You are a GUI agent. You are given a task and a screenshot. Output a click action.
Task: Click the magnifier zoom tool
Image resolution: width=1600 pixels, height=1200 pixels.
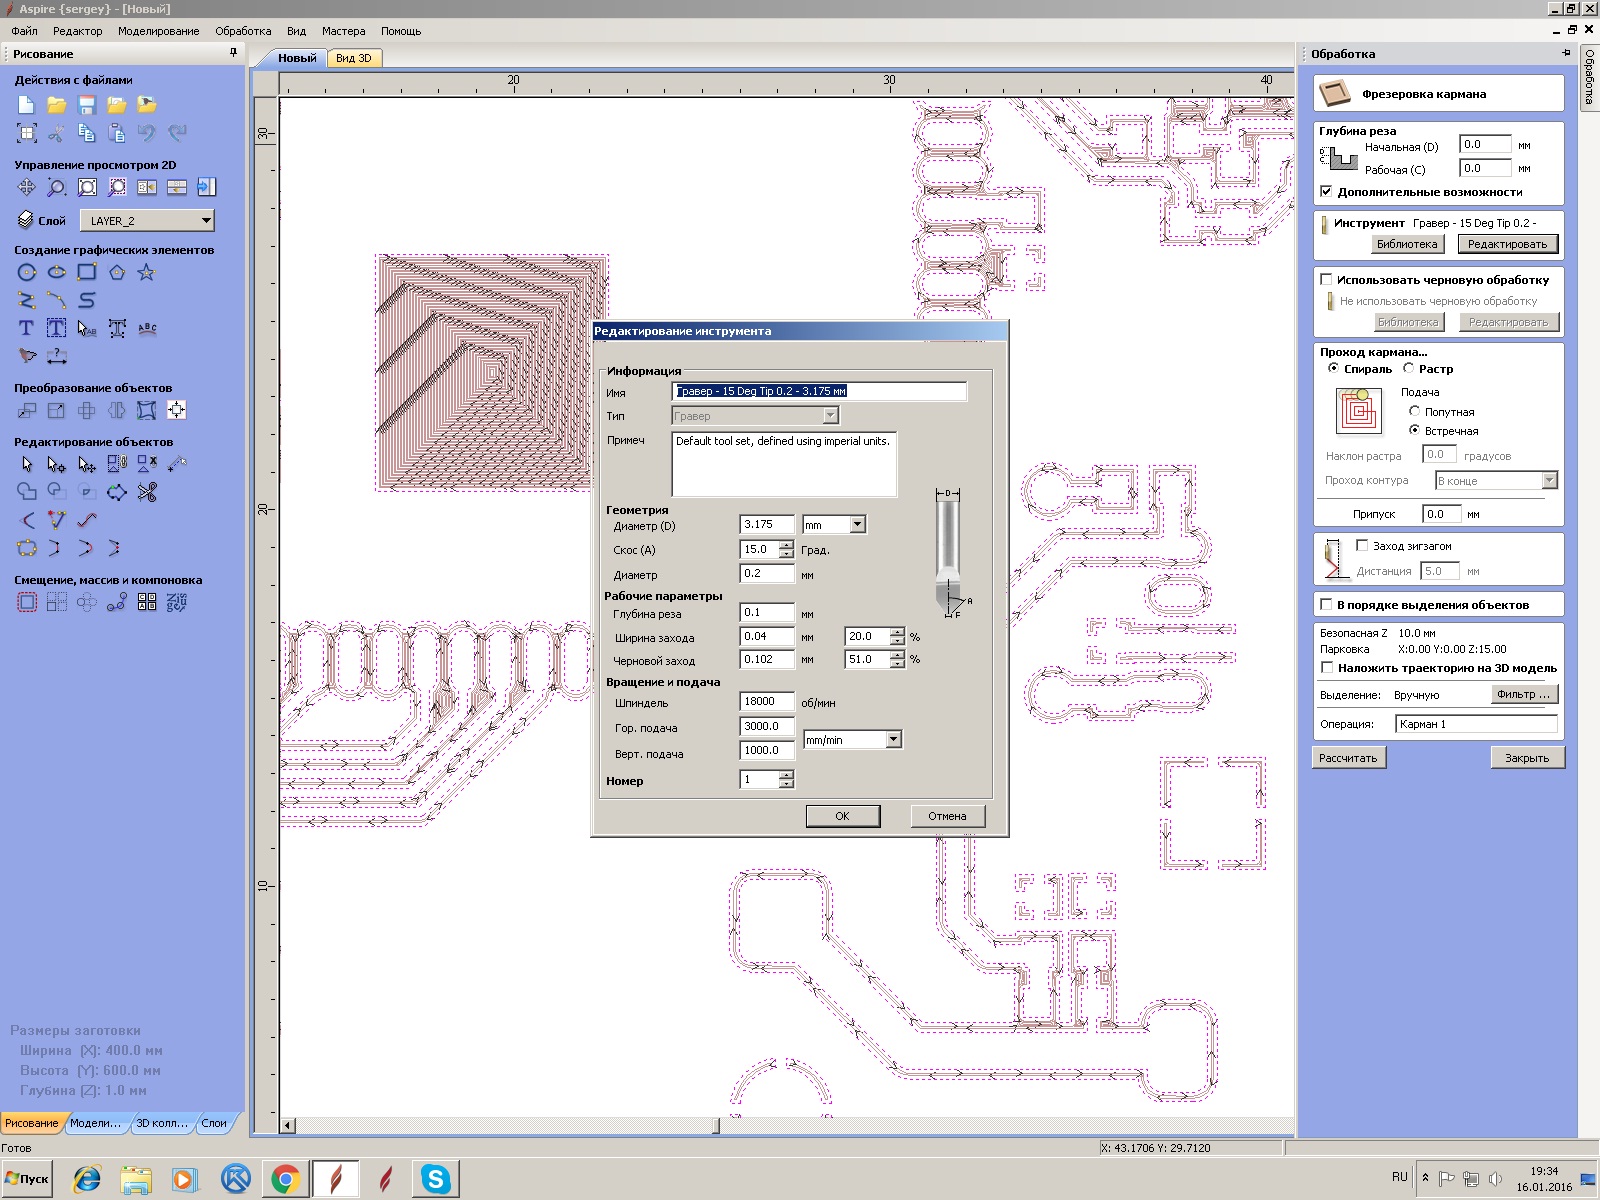(x=57, y=187)
